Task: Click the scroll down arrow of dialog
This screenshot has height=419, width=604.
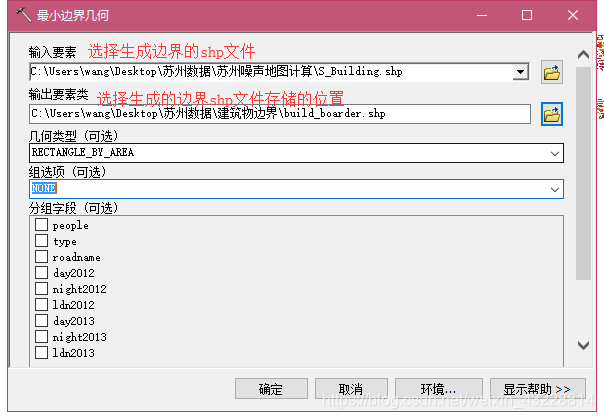Action: point(583,345)
